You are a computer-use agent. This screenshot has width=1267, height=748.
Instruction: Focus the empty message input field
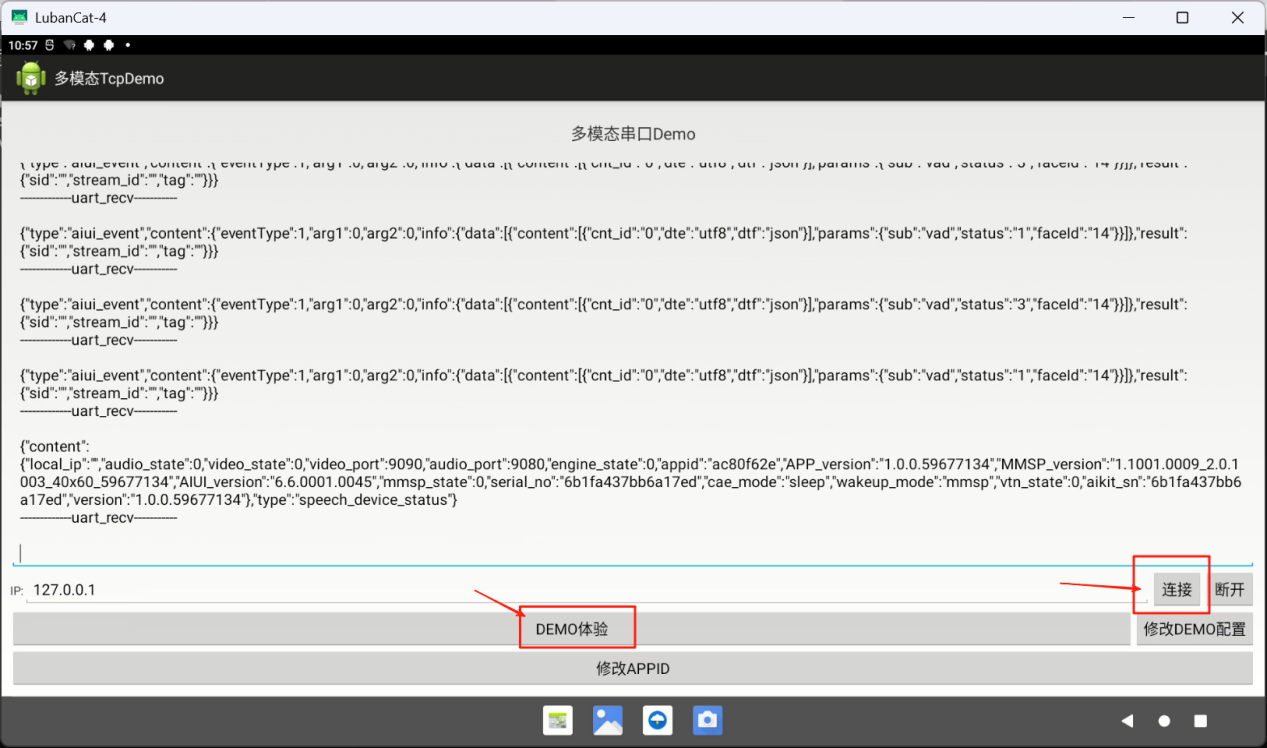coord(630,553)
